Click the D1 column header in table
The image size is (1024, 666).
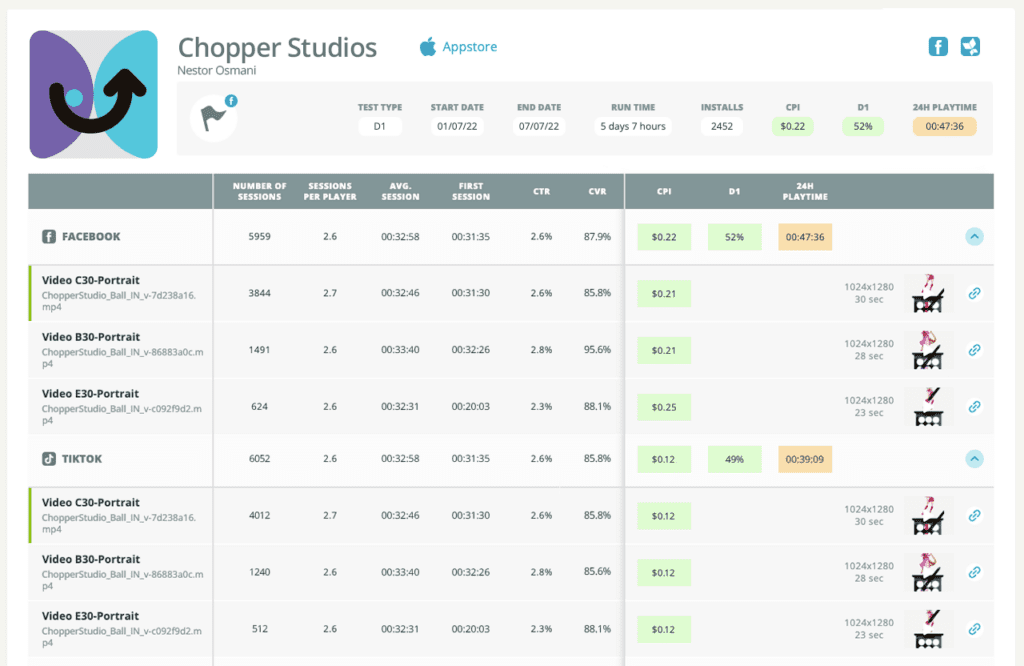click(x=735, y=191)
